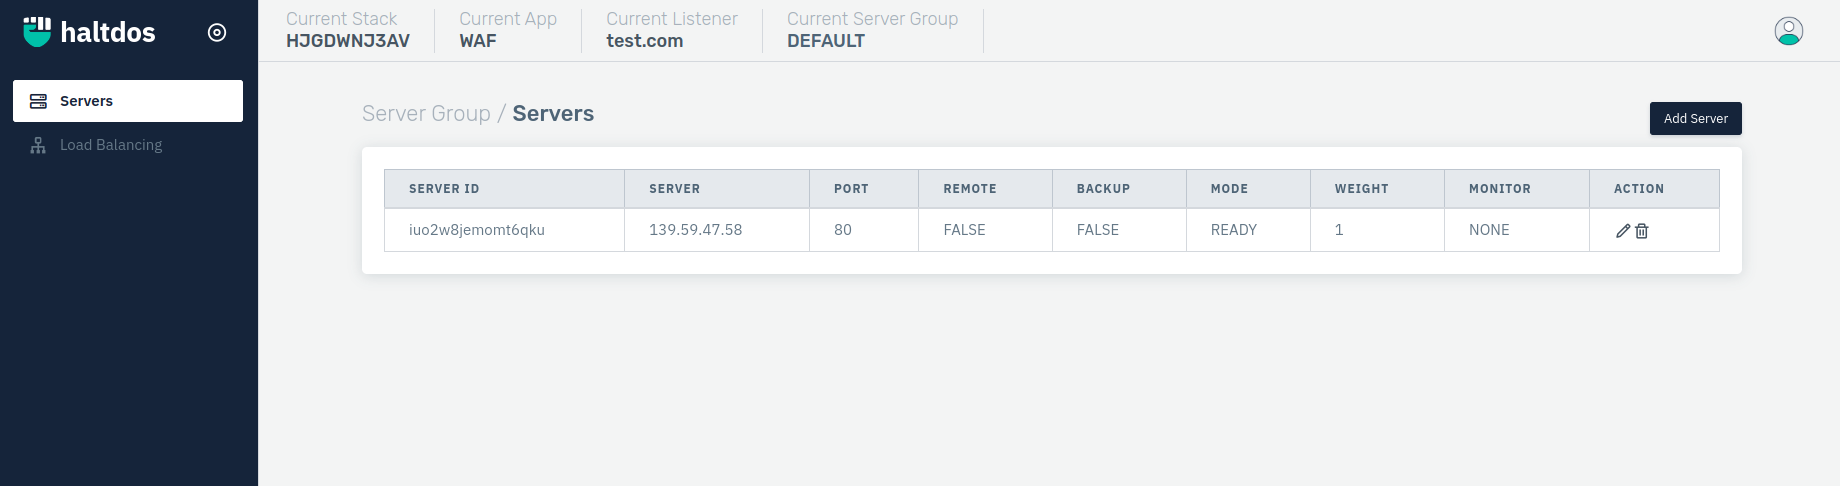Delete the server using the trash icon
The height and width of the screenshot is (486, 1840).
click(x=1642, y=231)
